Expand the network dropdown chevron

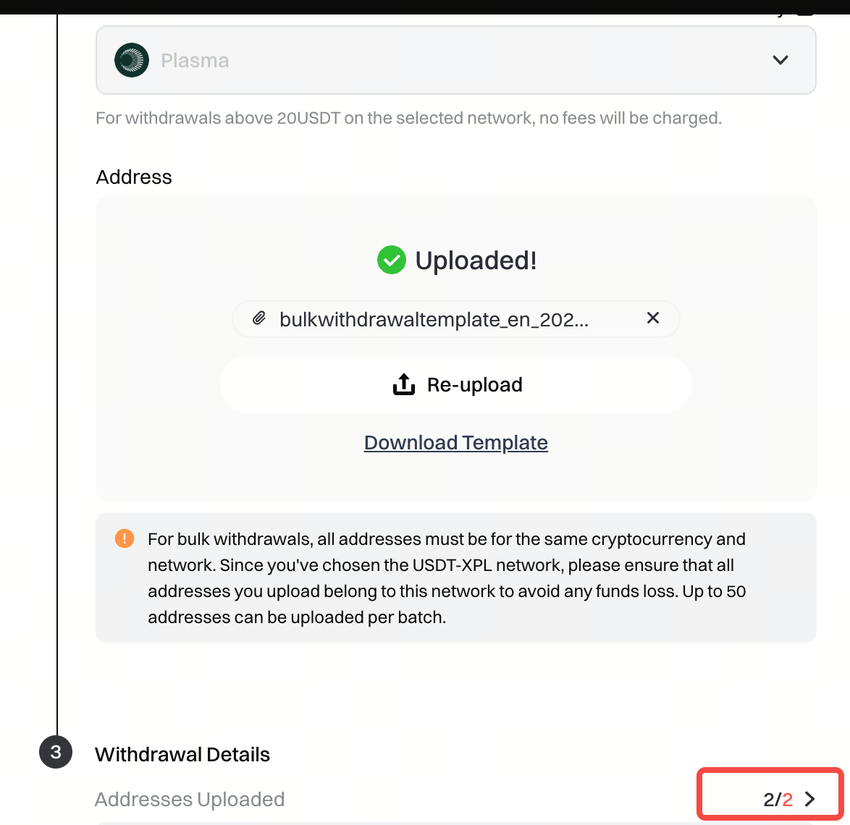[x=780, y=60]
